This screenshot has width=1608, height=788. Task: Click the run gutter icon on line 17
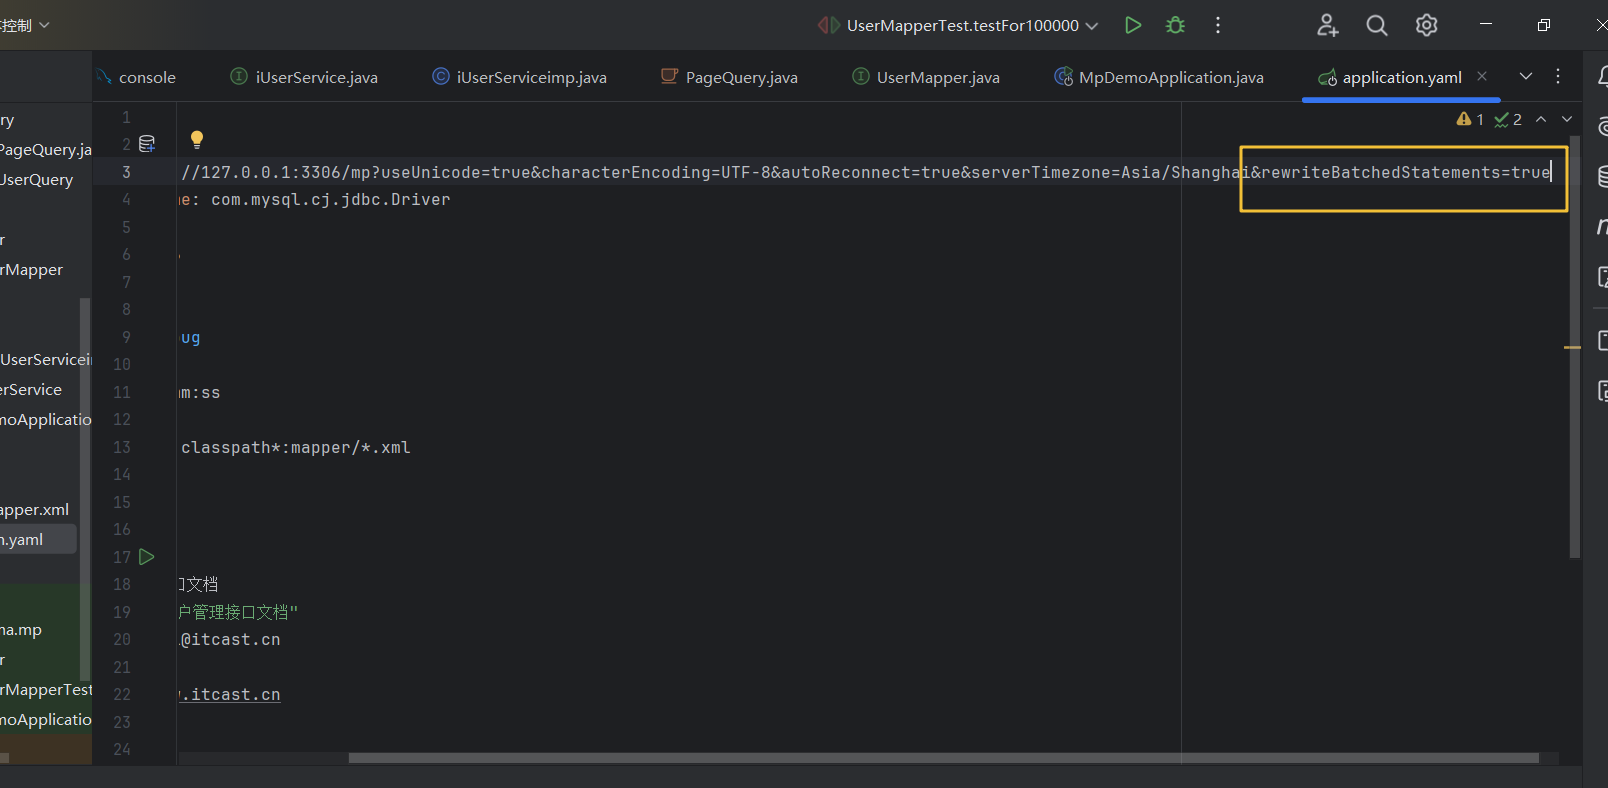coord(147,557)
